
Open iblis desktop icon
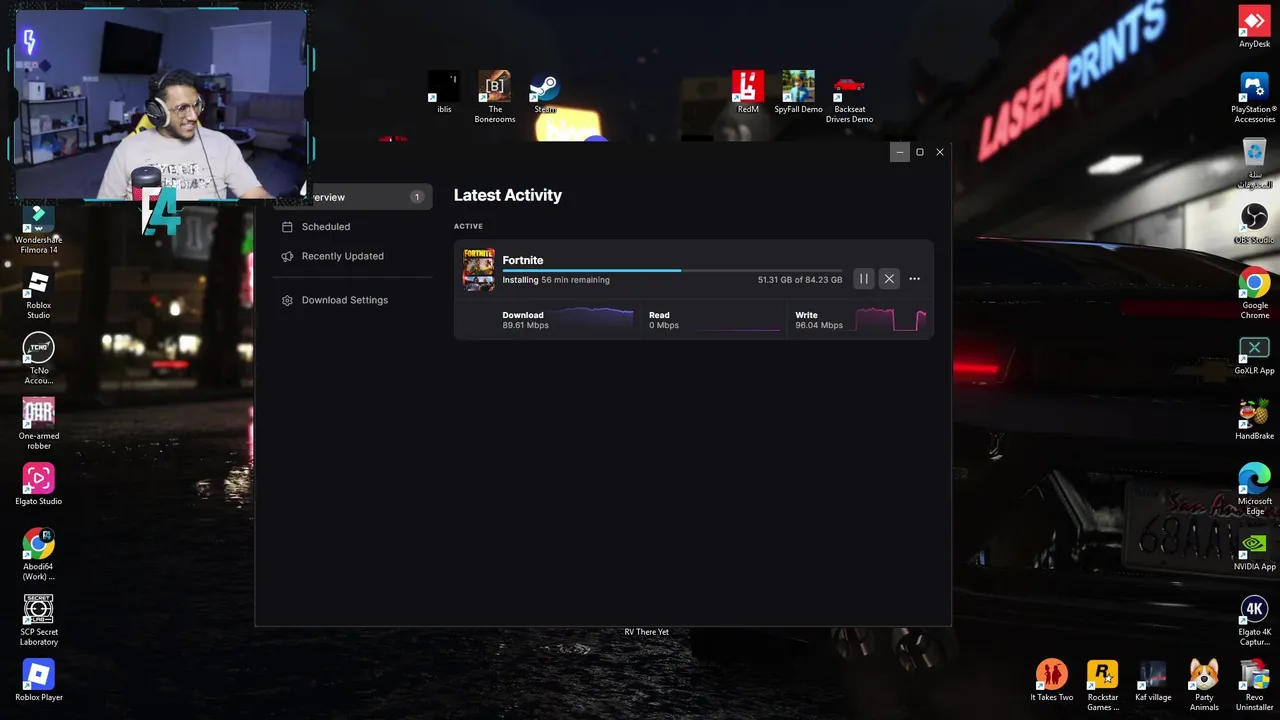[x=444, y=93]
